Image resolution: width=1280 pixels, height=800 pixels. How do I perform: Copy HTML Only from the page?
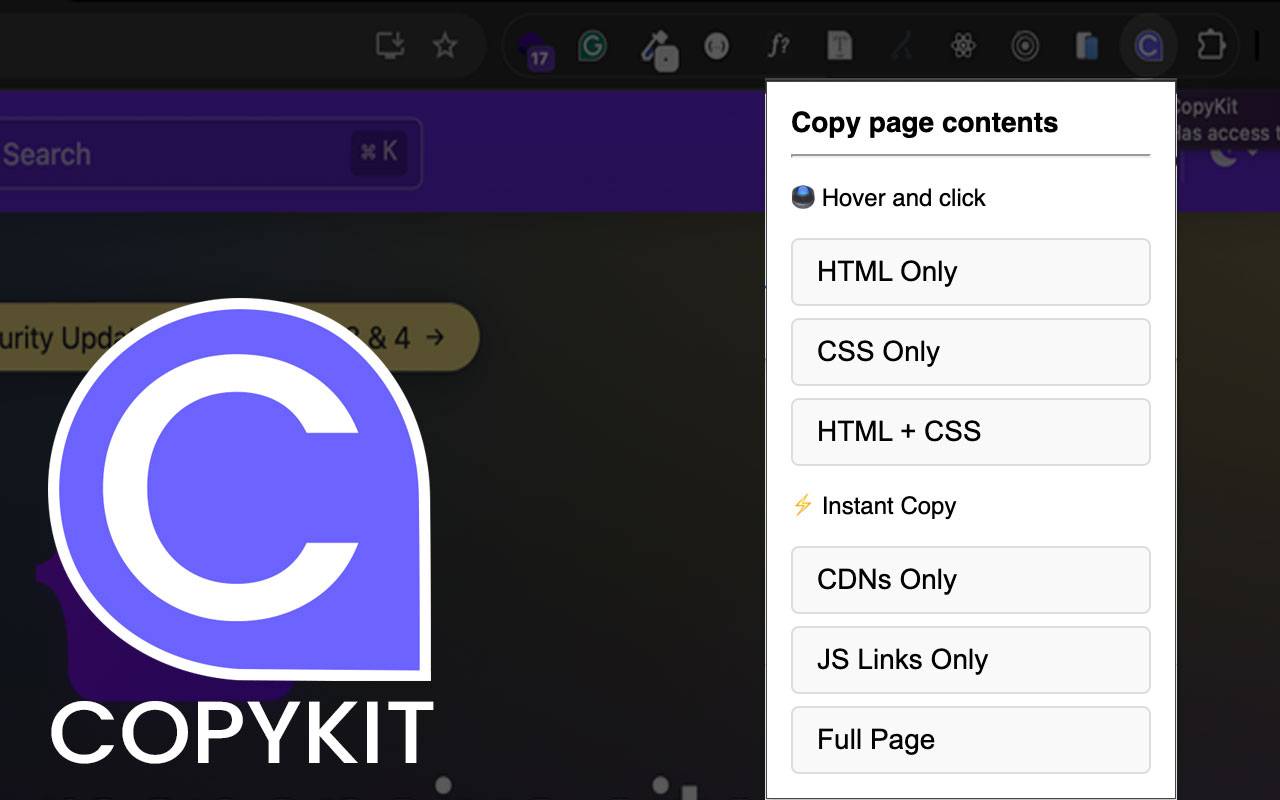[970, 271]
